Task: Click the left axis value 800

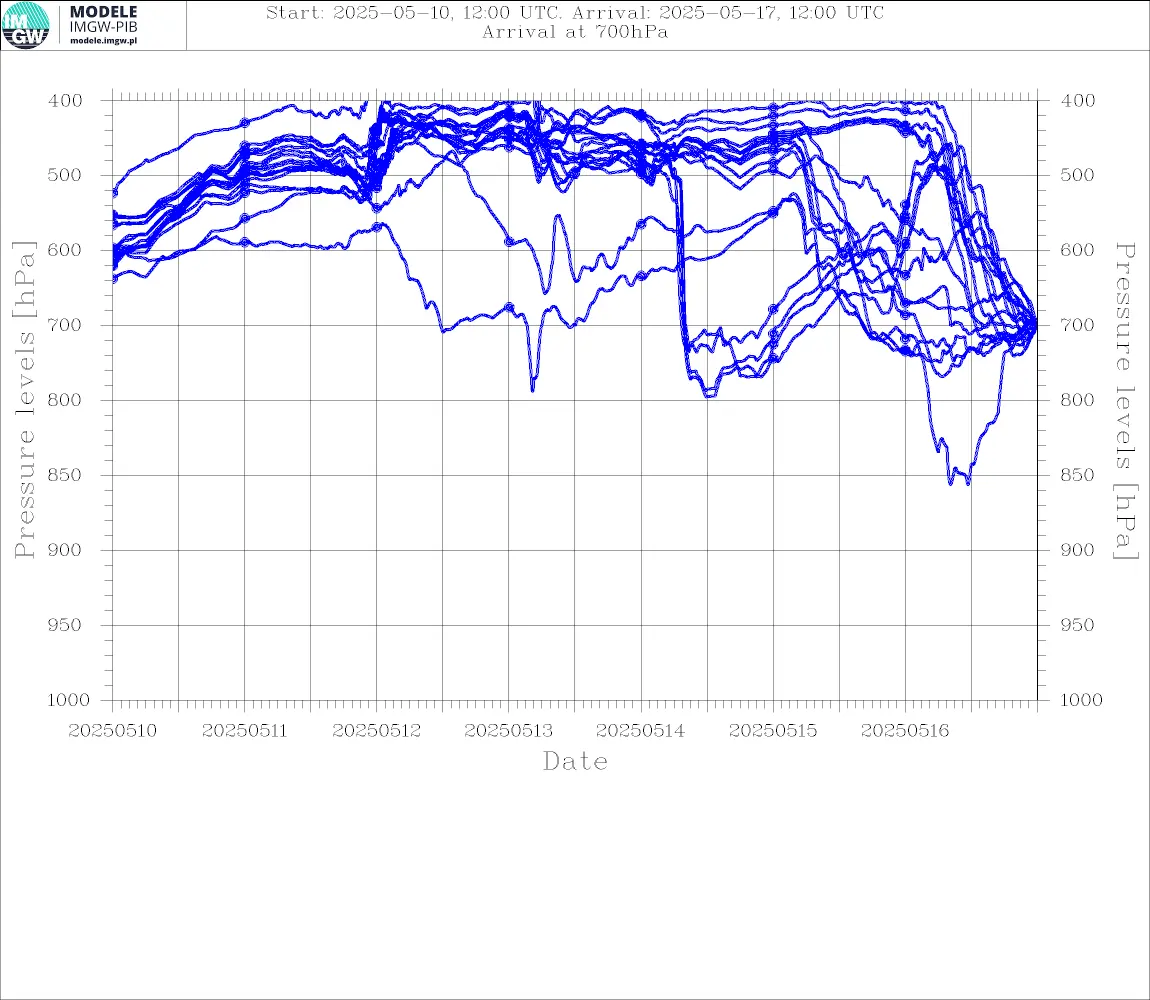Action: point(65,400)
